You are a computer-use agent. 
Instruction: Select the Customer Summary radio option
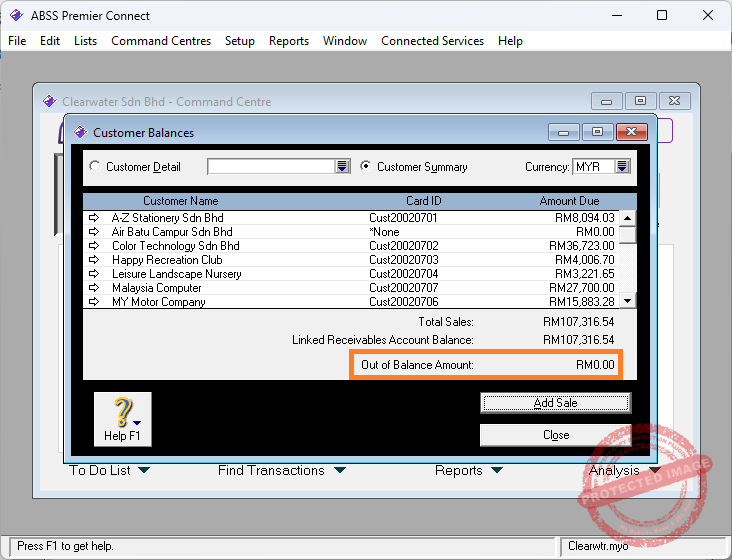(366, 166)
